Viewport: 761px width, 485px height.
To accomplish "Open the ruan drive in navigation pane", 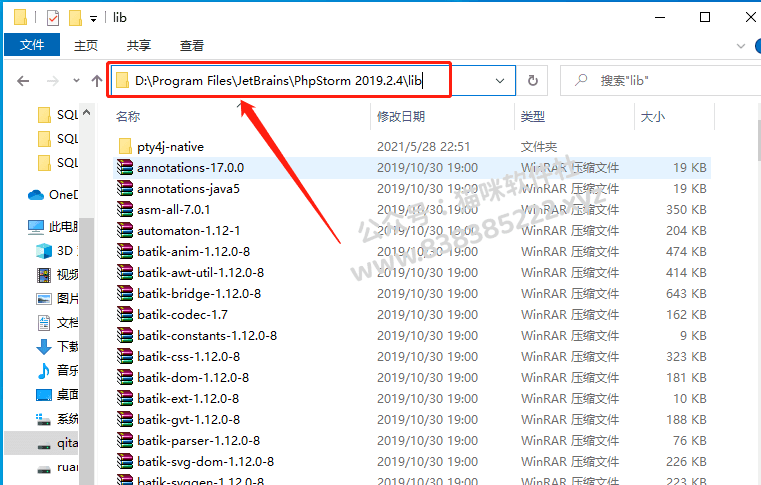I will [57, 467].
